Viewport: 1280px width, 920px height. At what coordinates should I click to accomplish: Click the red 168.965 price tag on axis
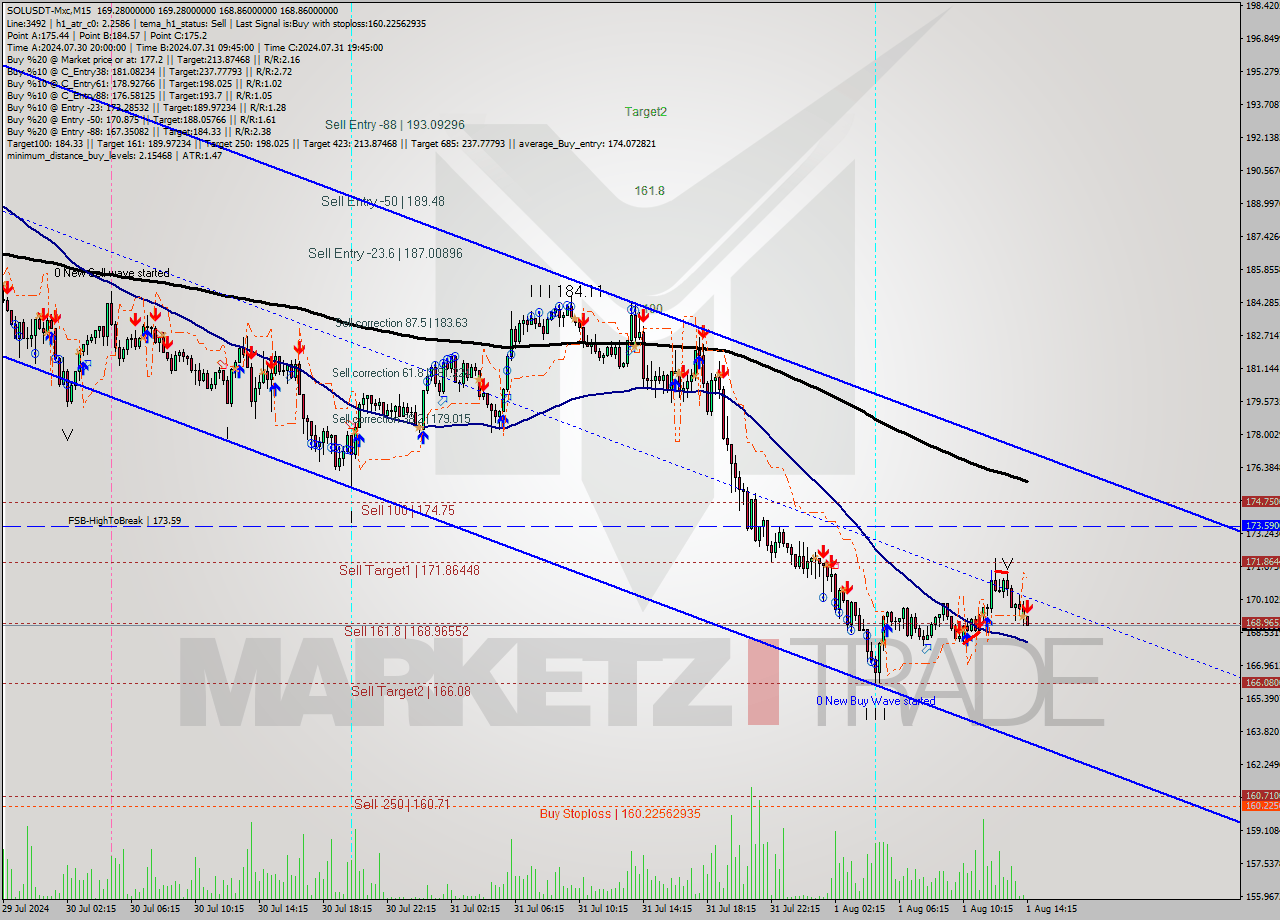point(1260,623)
